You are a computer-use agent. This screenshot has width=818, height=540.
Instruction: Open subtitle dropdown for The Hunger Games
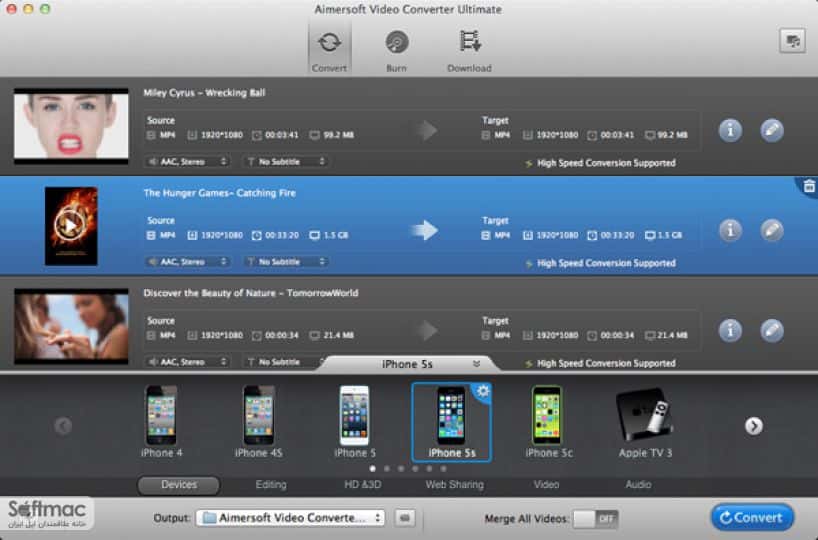(x=286, y=262)
